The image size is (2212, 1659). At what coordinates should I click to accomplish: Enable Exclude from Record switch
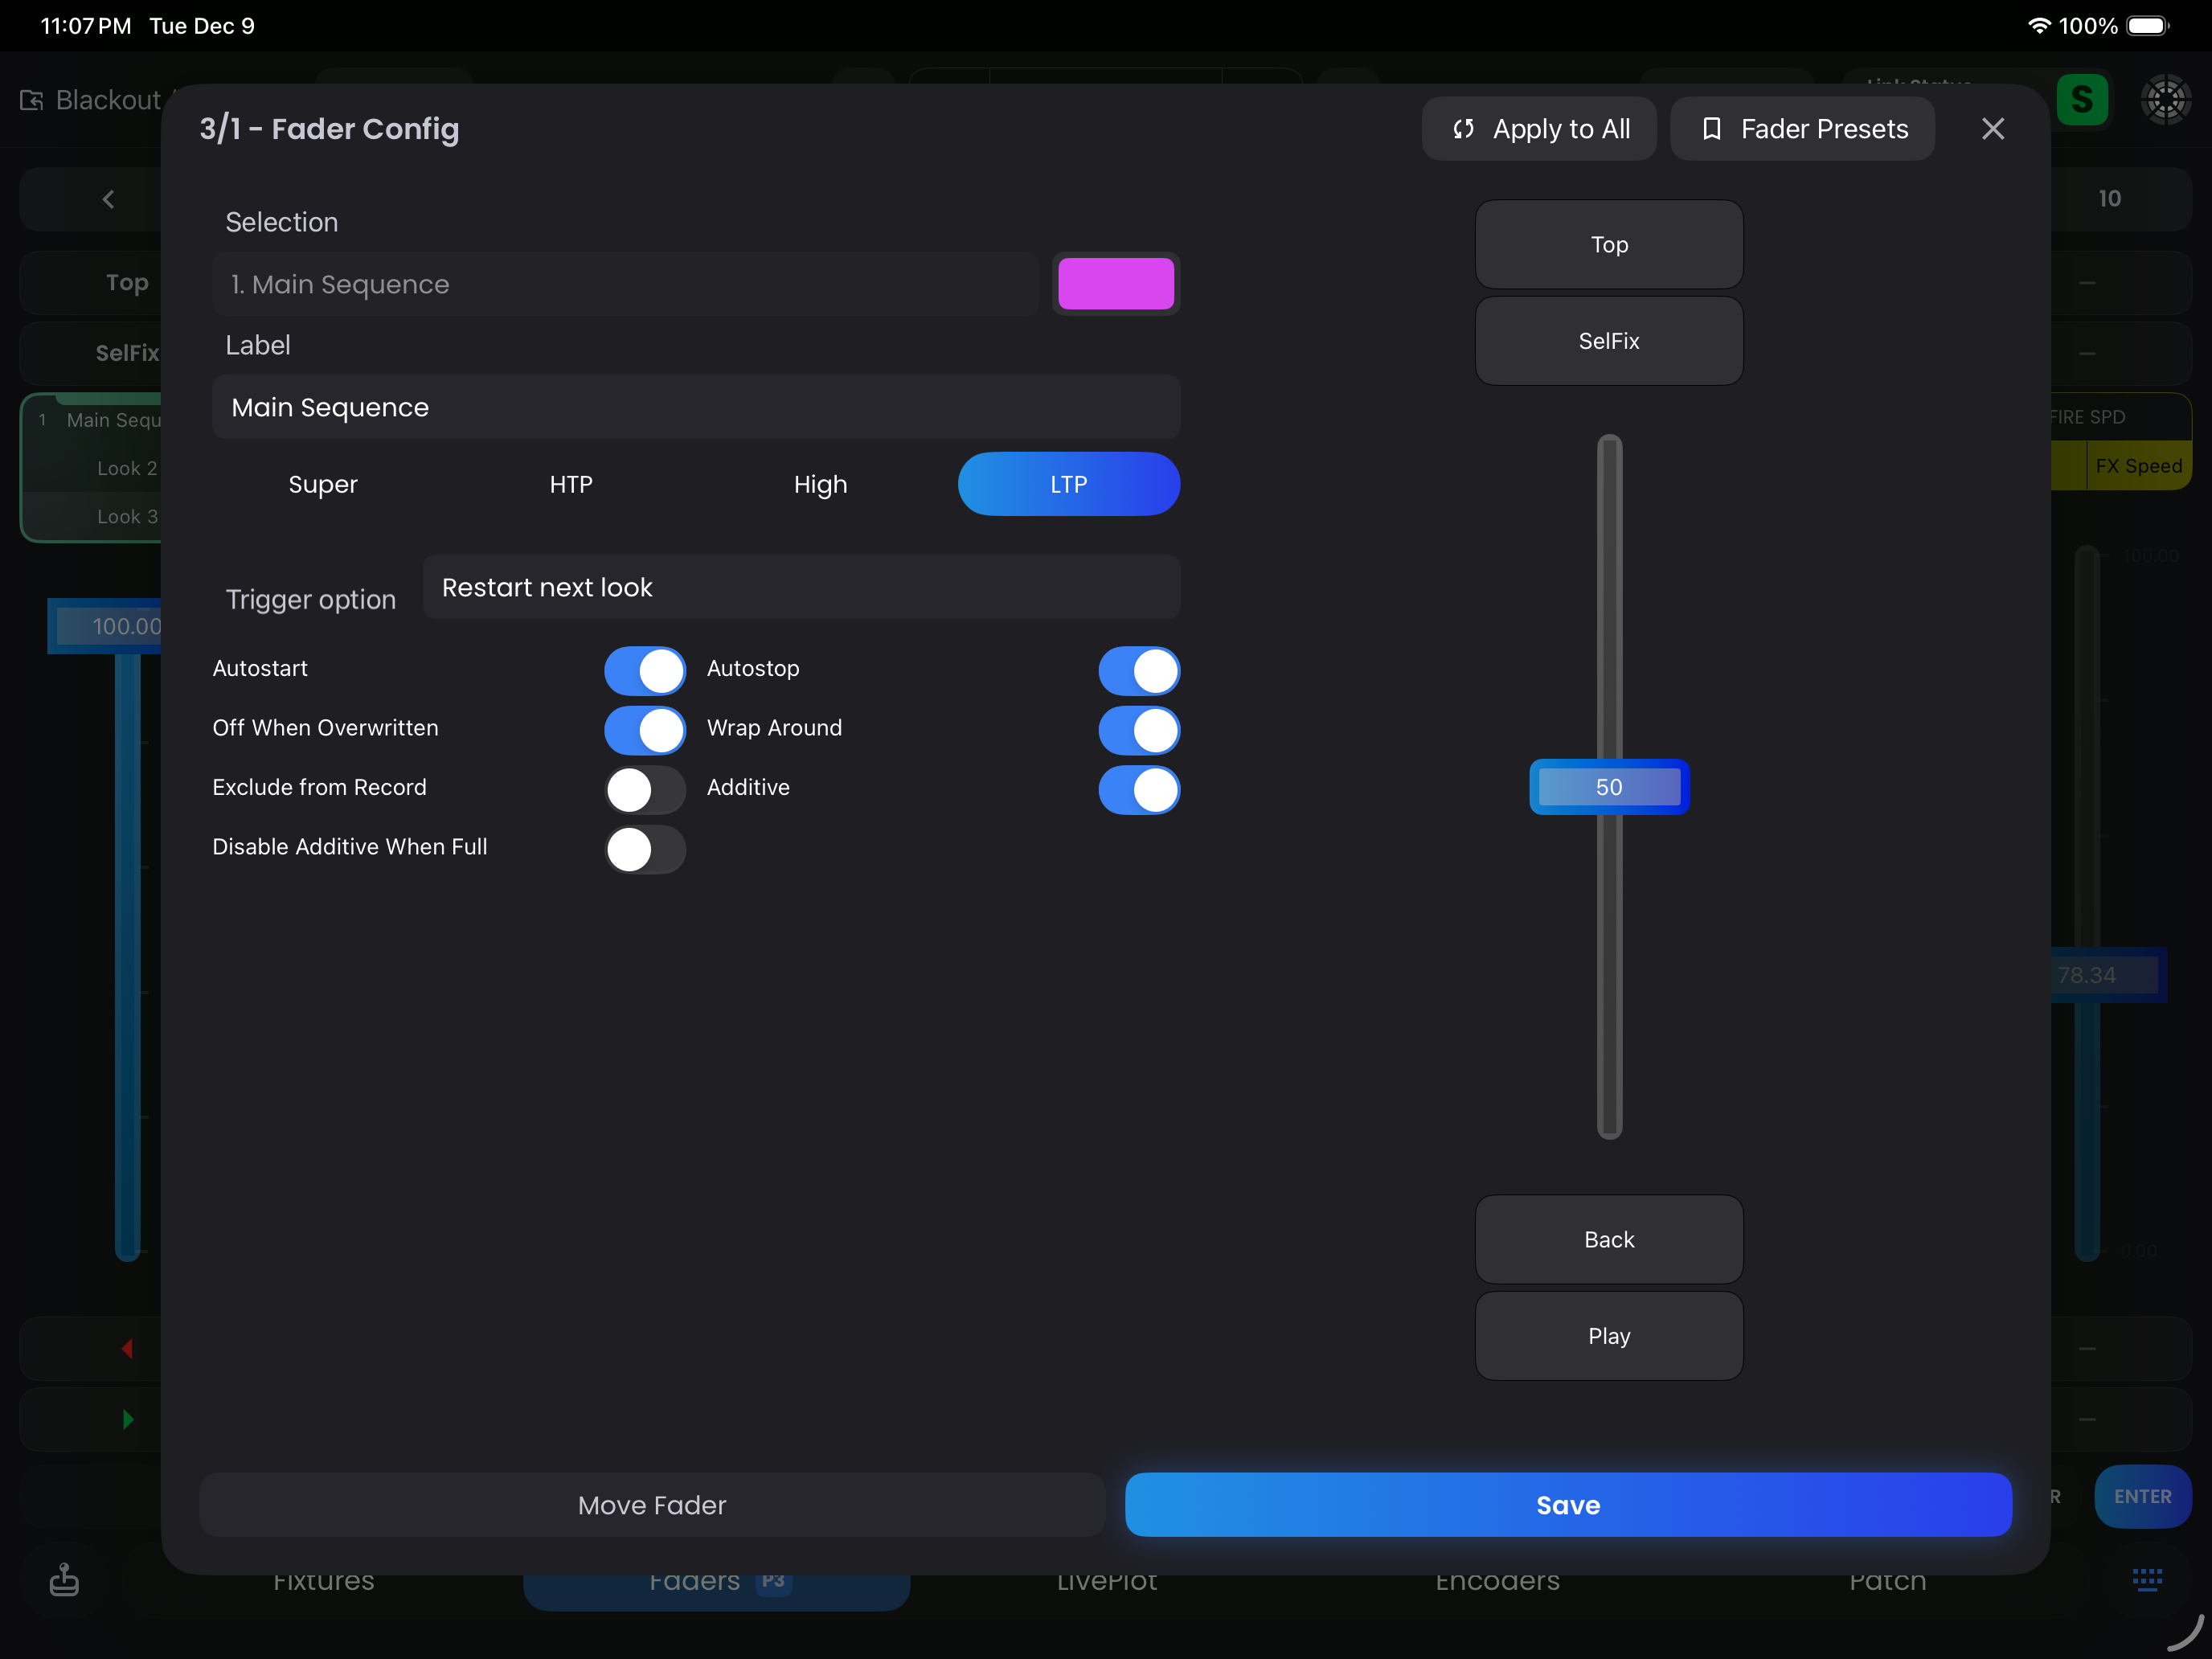[x=645, y=789]
